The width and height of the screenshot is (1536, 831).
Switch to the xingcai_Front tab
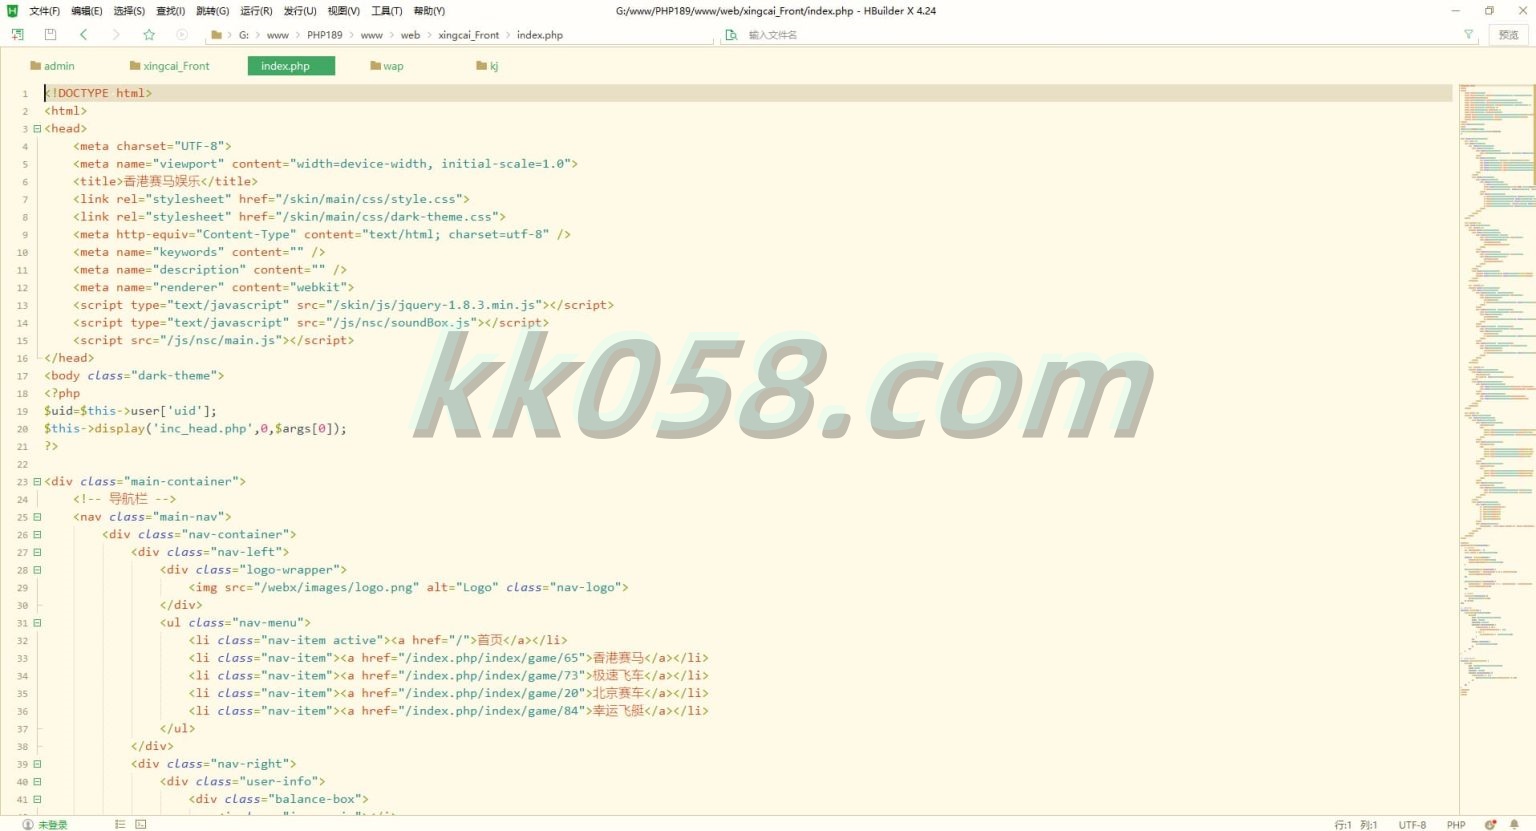[x=170, y=66]
